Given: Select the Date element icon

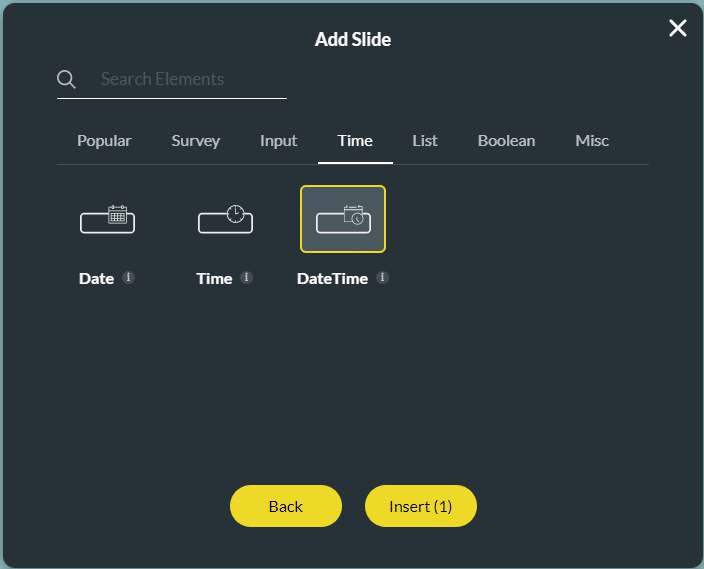Looking at the screenshot, I should 107,219.
